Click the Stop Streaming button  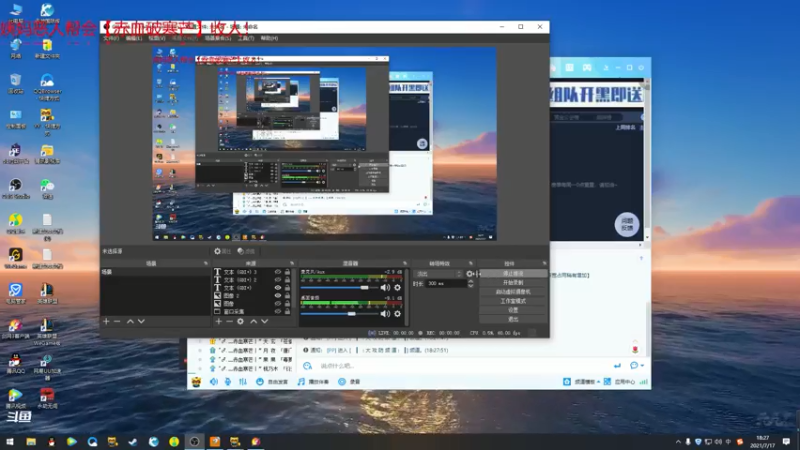pyautogui.click(x=513, y=273)
